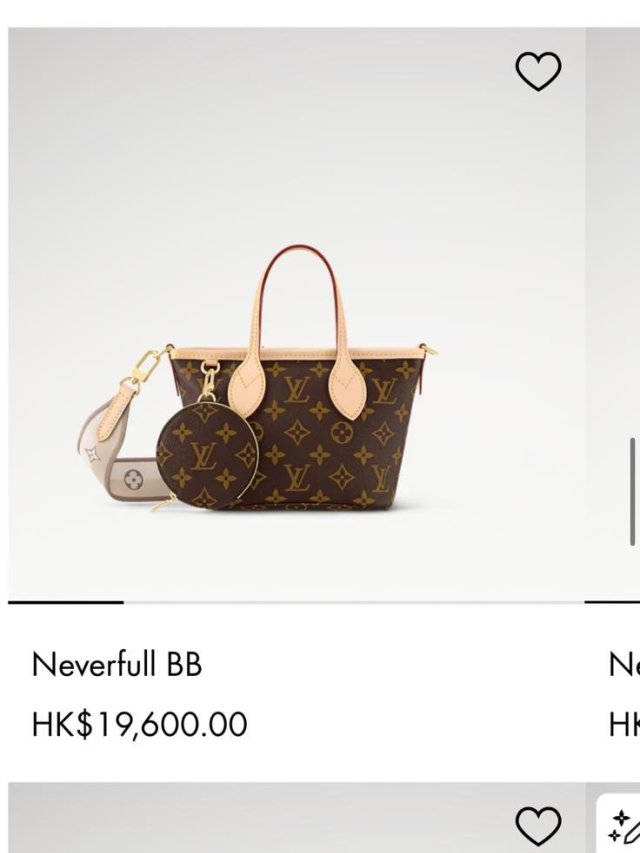Tap the heart icon on the lower product card
The image size is (640, 853).
pos(538,826)
